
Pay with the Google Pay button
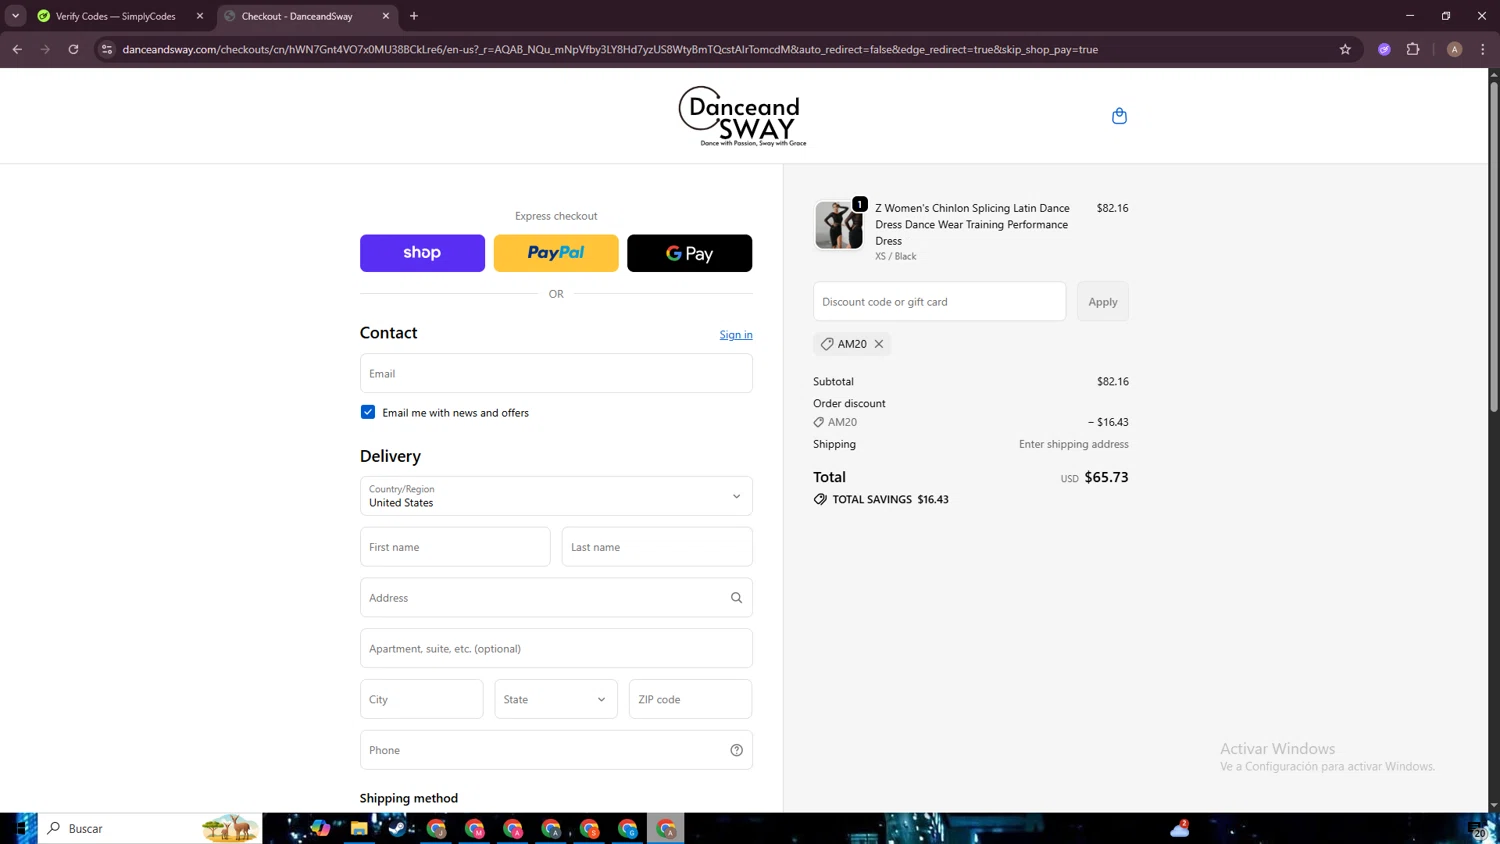coord(689,253)
